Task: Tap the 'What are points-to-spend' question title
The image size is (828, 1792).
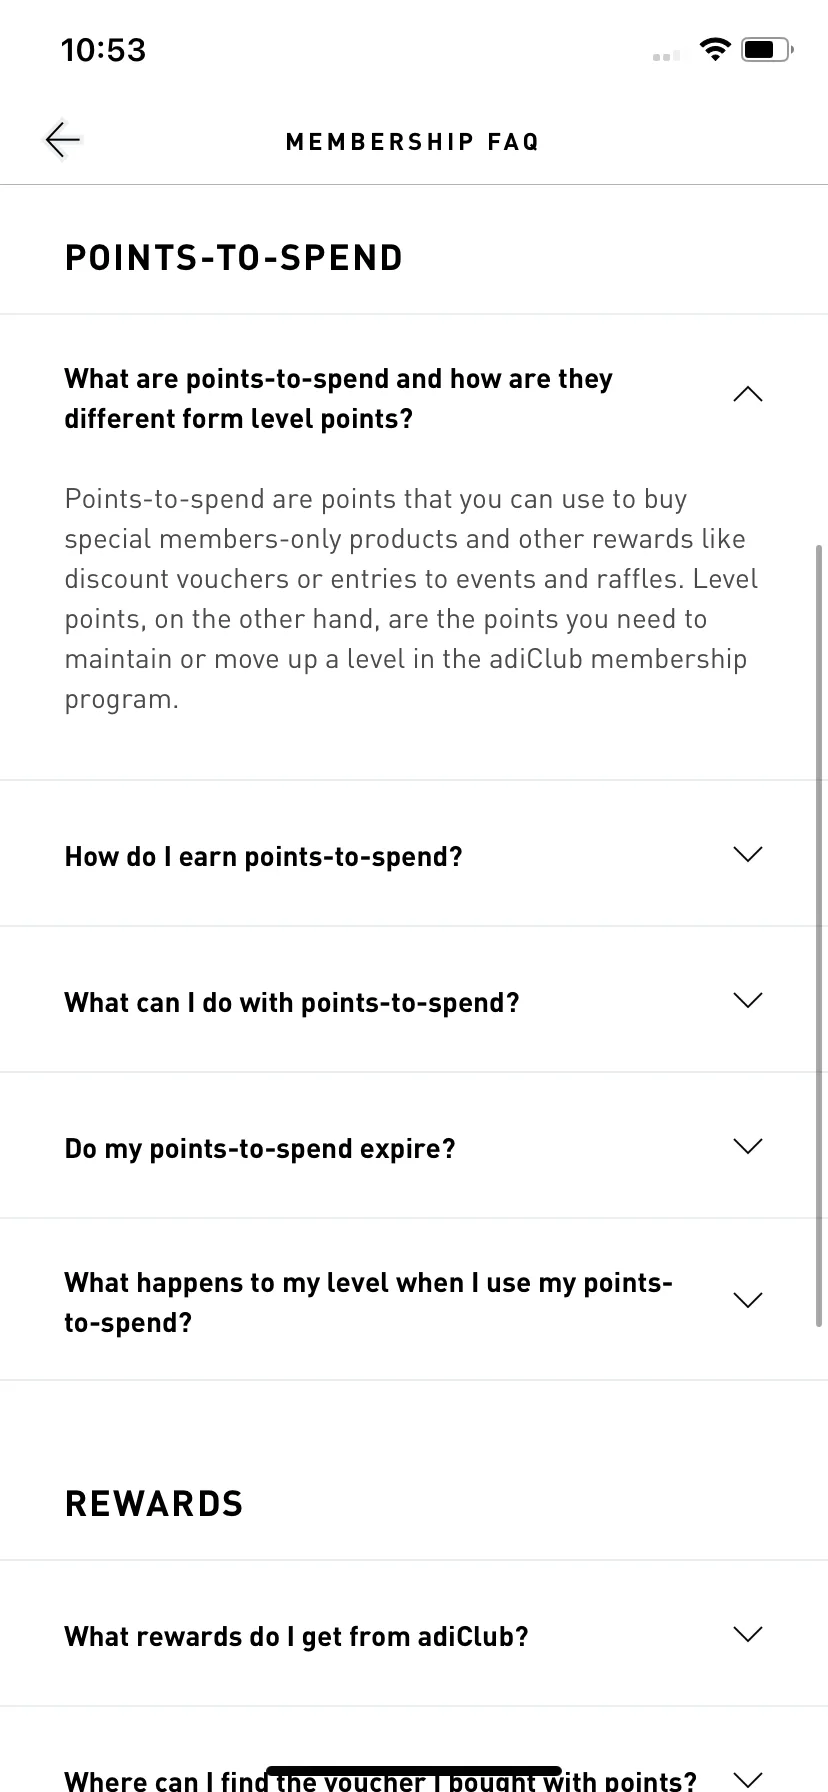Action: 338,398
